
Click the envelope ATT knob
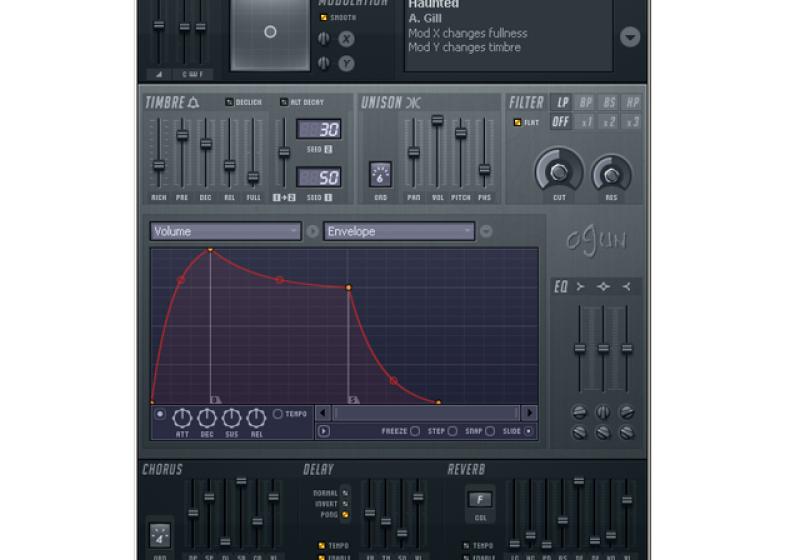[182, 418]
